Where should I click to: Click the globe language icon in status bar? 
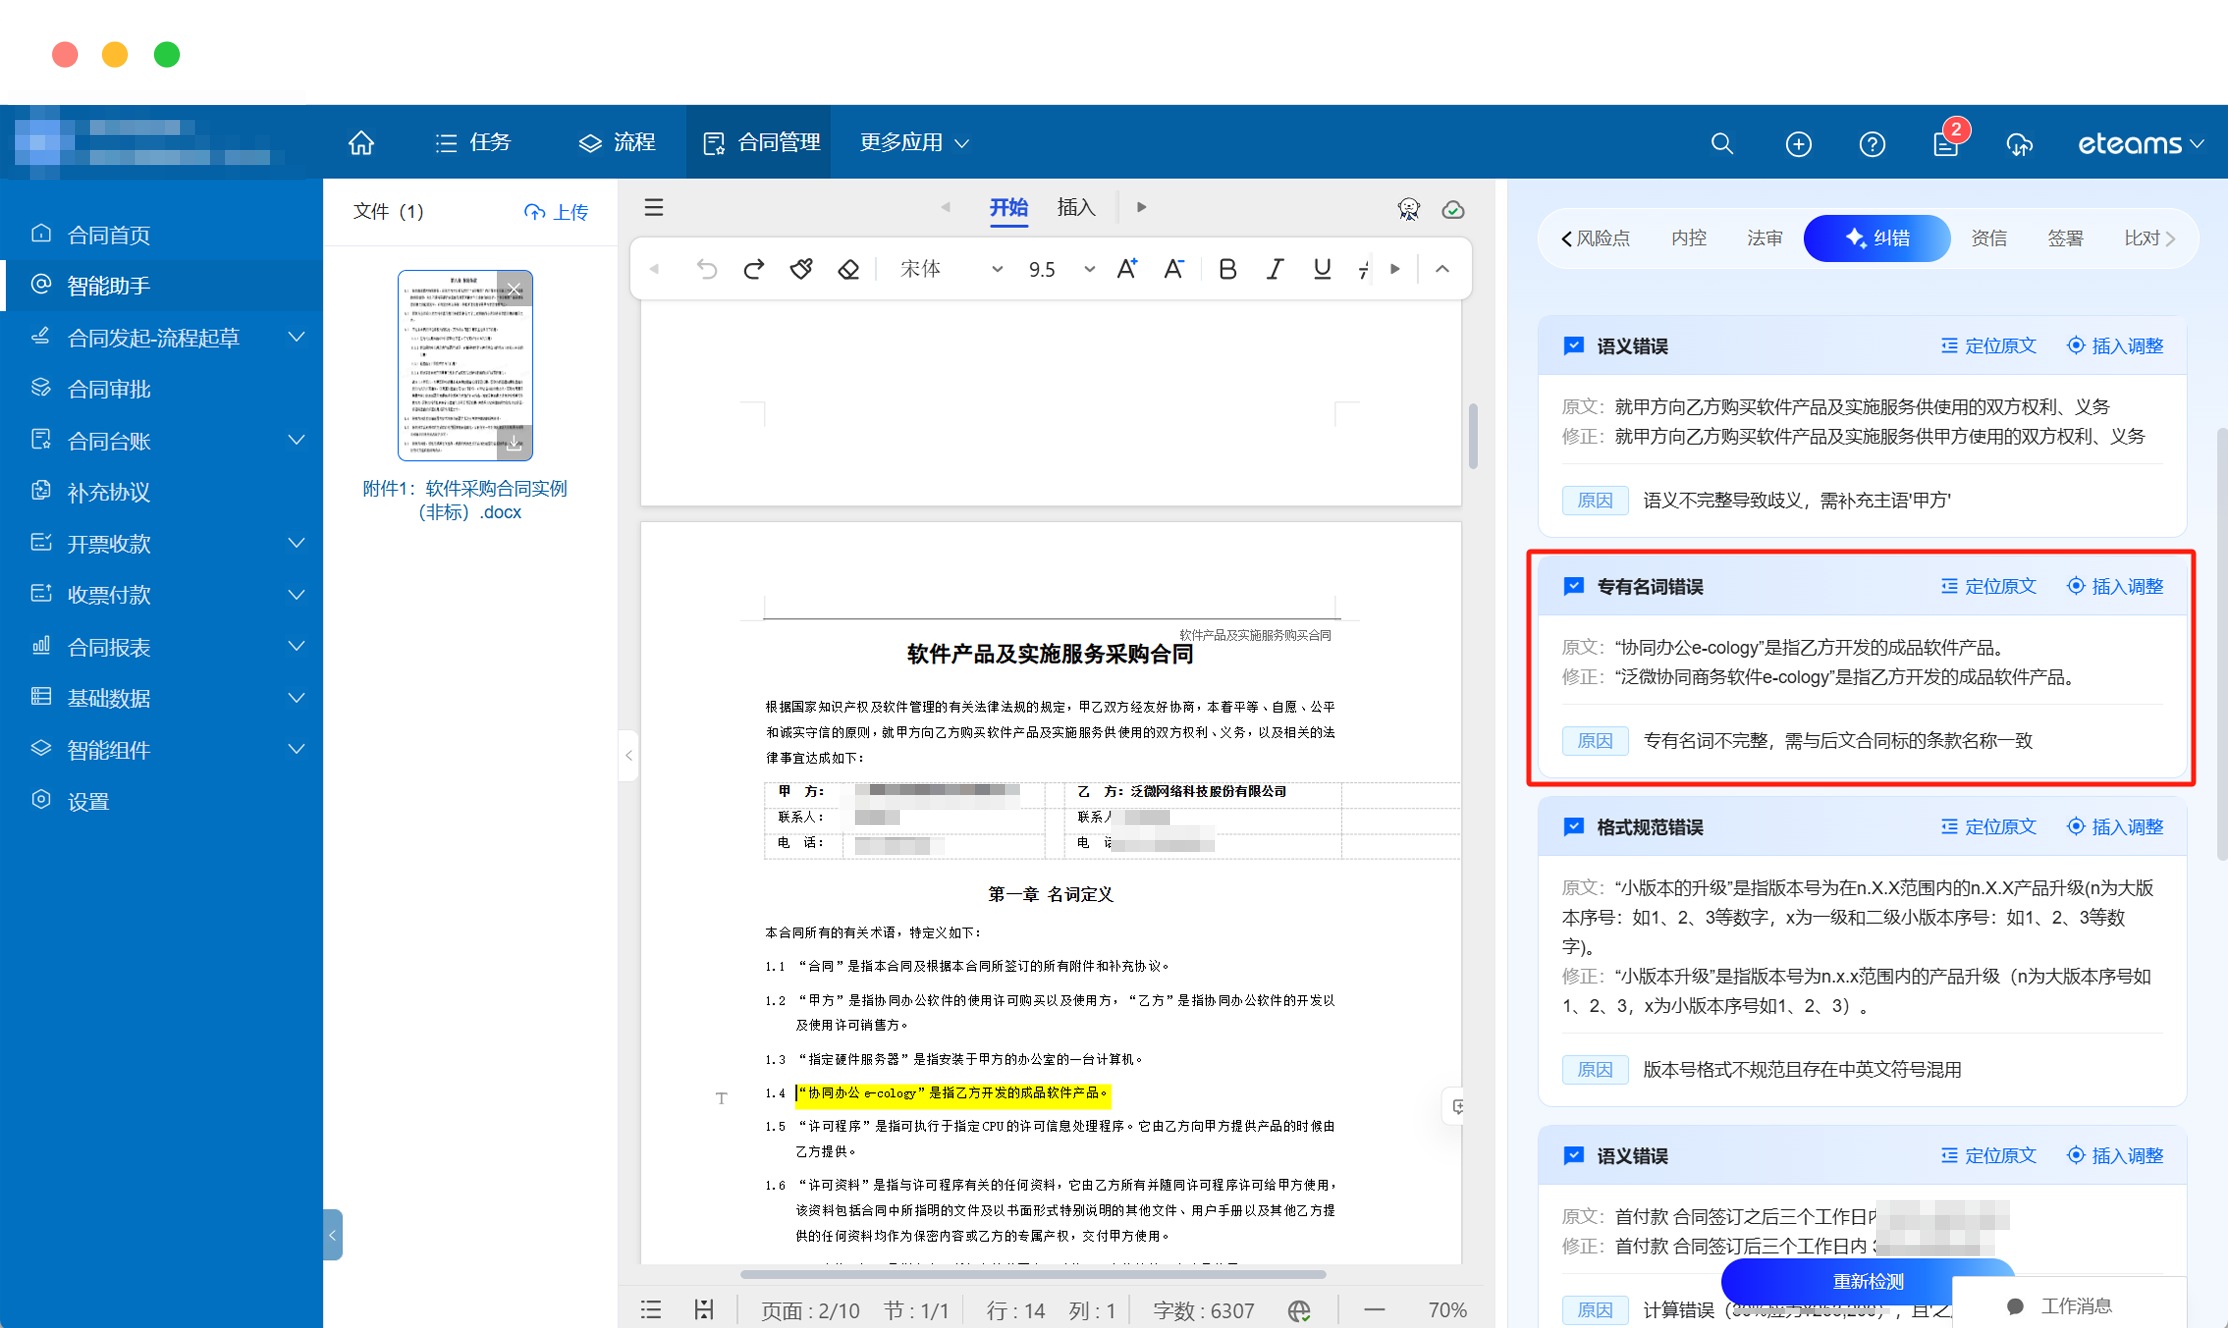pos(1299,1310)
